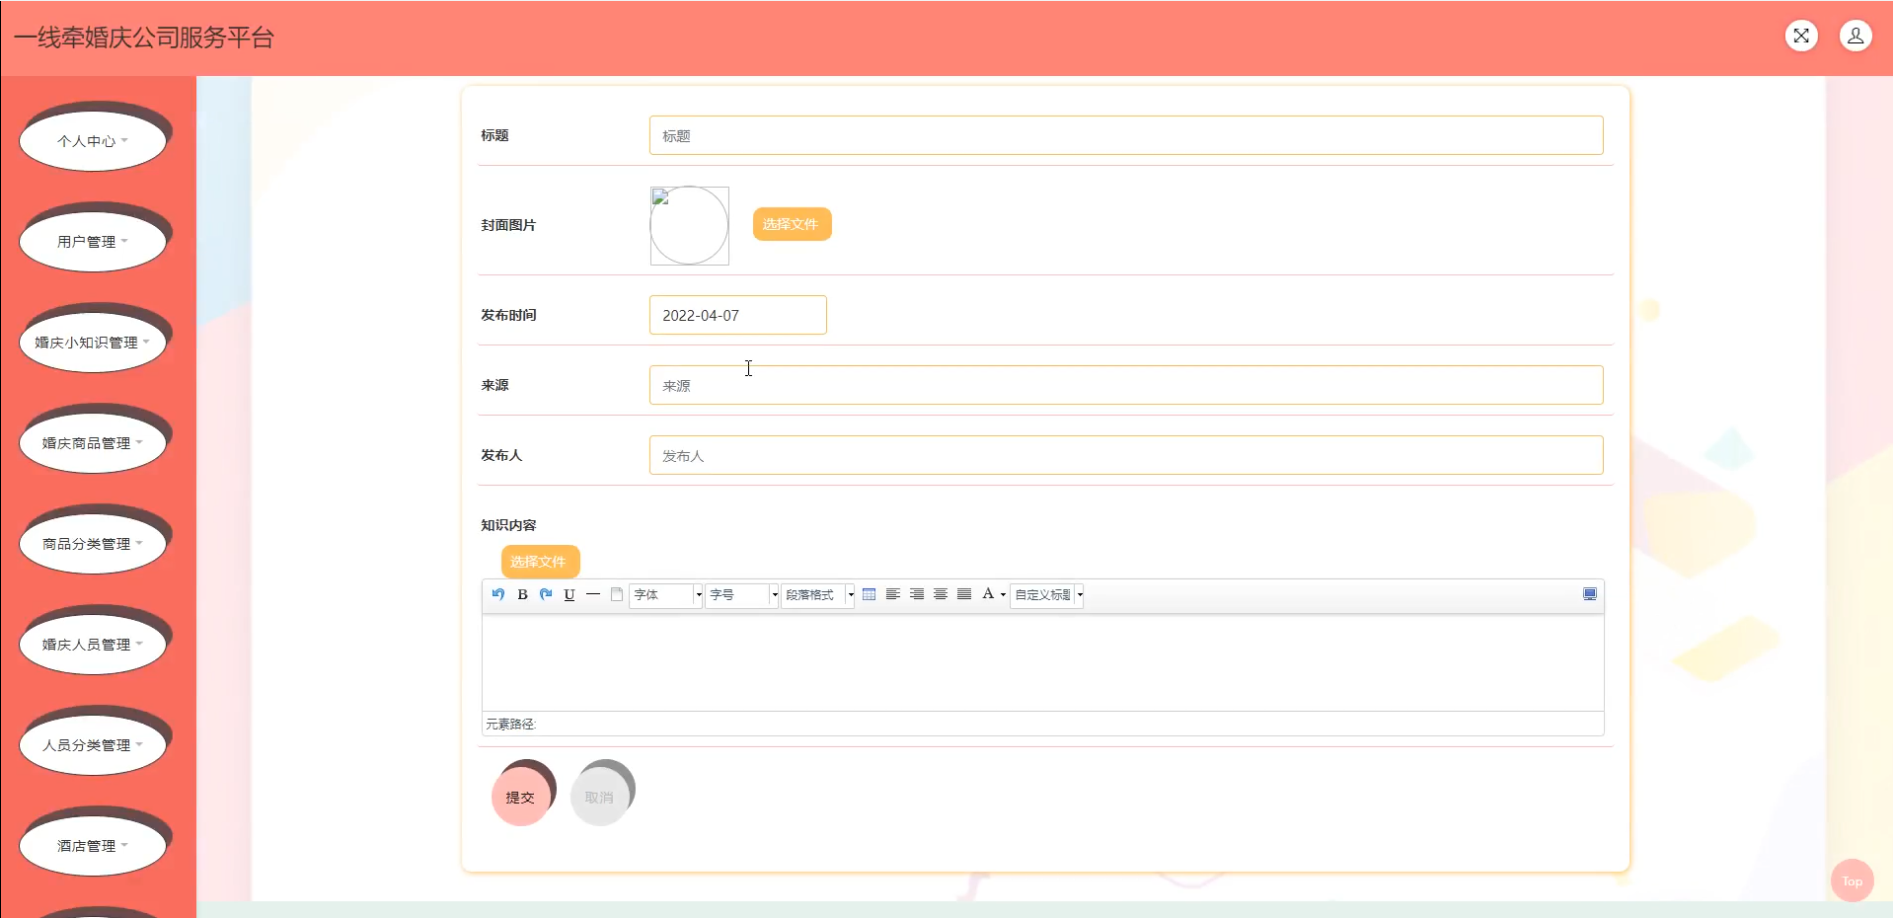This screenshot has height=918, width=1893.
Task: Expand the 婚庆小知识管理 sidebar menu
Action: (x=93, y=343)
